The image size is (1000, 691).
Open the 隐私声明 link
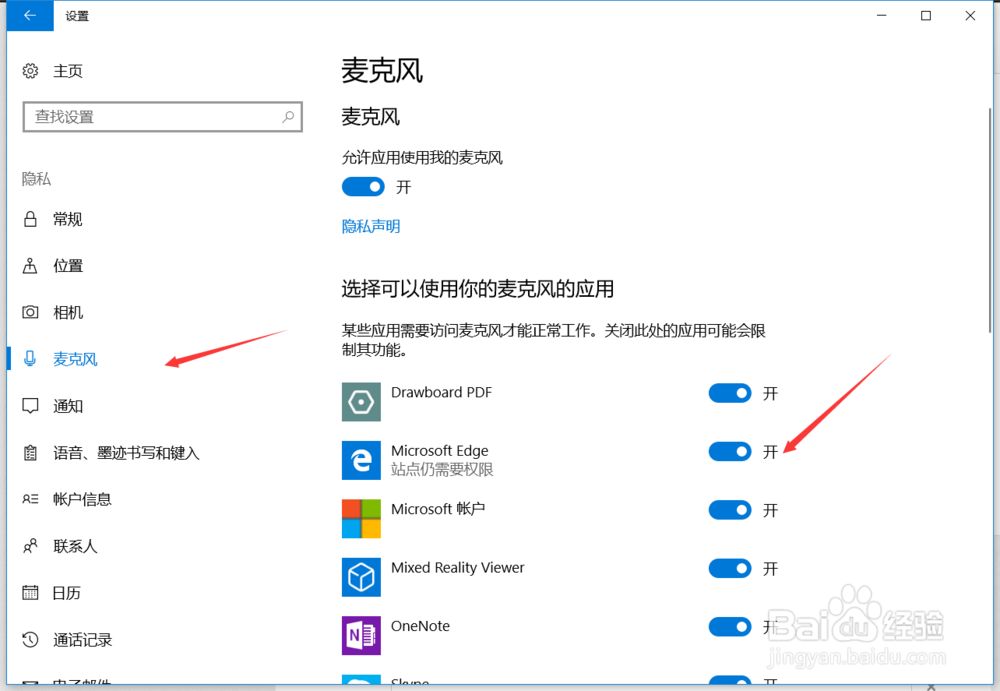pos(371,227)
